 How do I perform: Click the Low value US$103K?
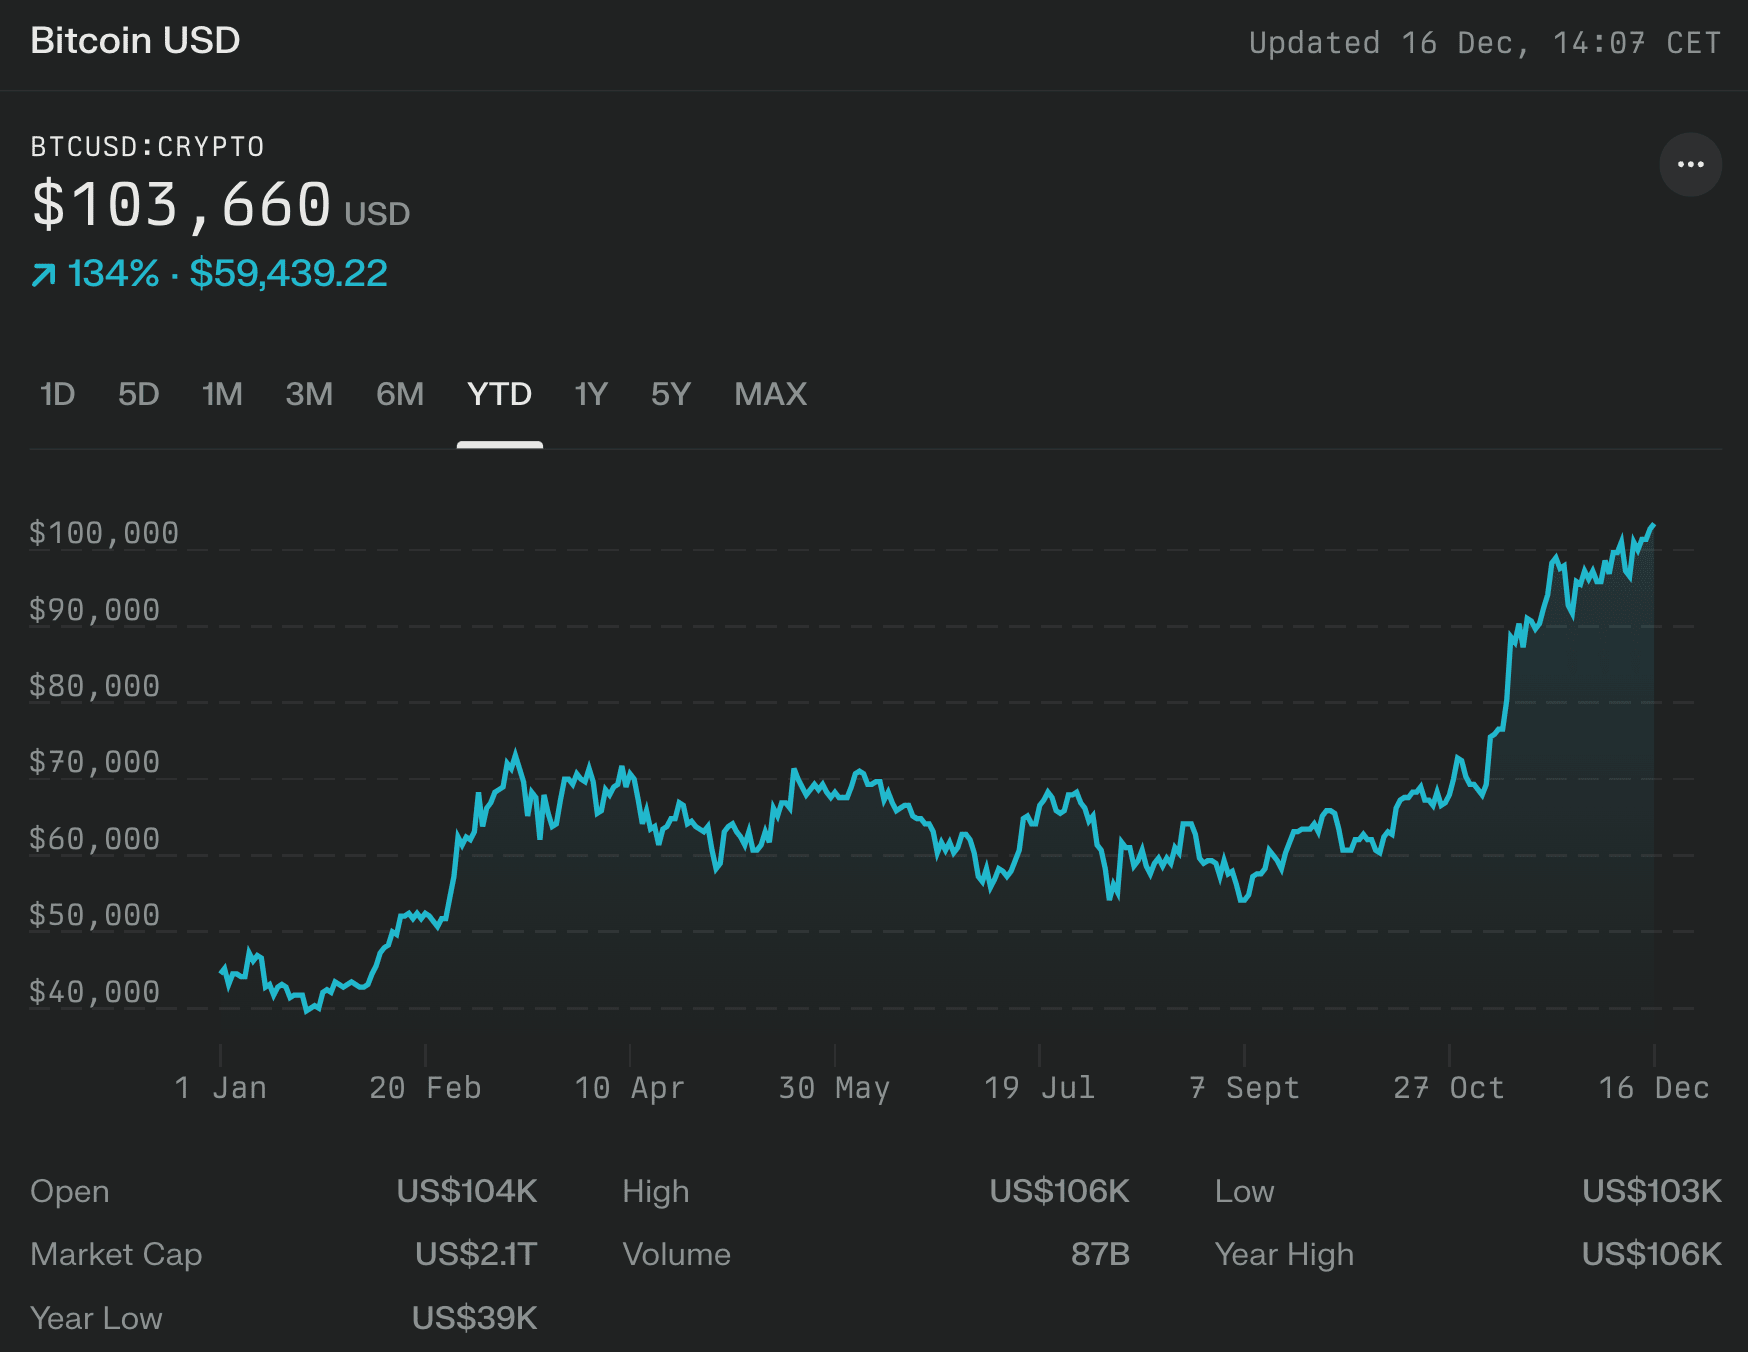(1652, 1191)
